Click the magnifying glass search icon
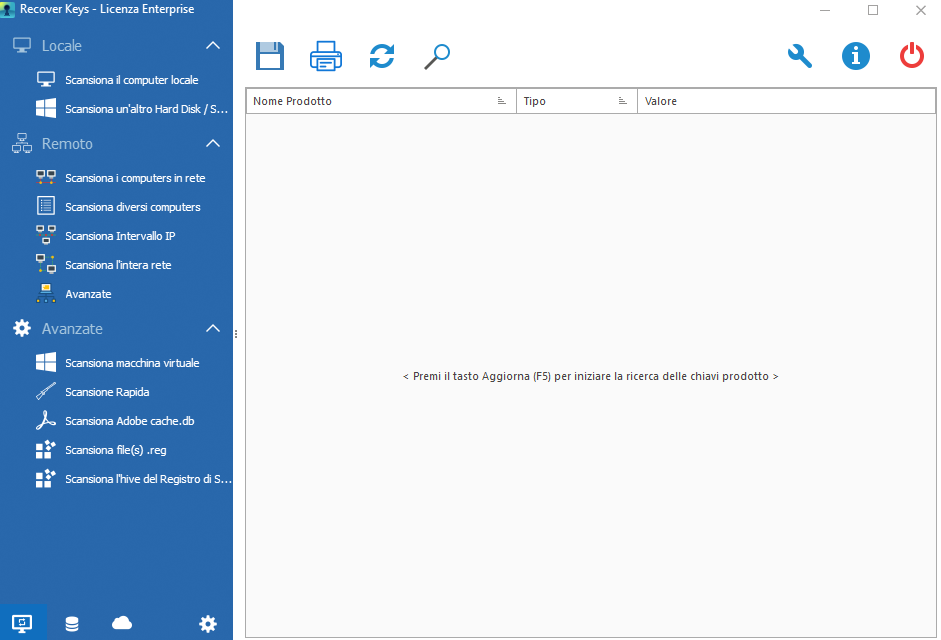The width and height of the screenshot is (941, 640). point(437,56)
